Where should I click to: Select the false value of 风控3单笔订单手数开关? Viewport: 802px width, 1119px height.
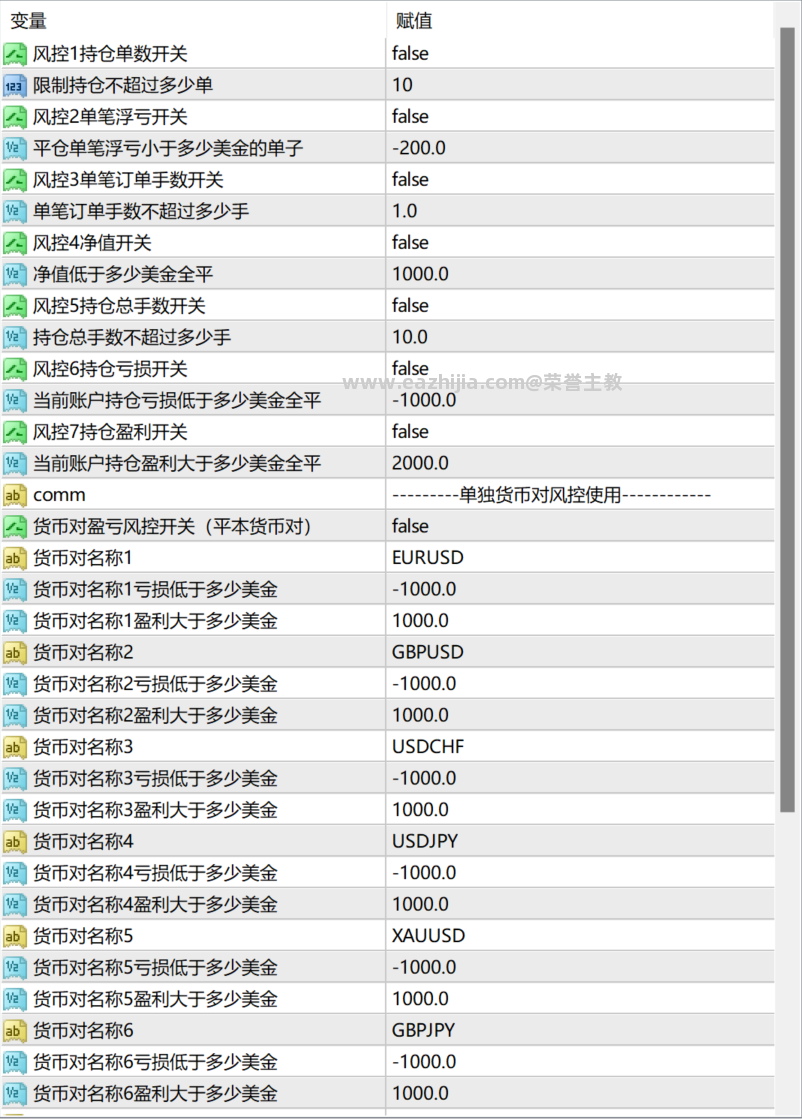click(x=410, y=179)
